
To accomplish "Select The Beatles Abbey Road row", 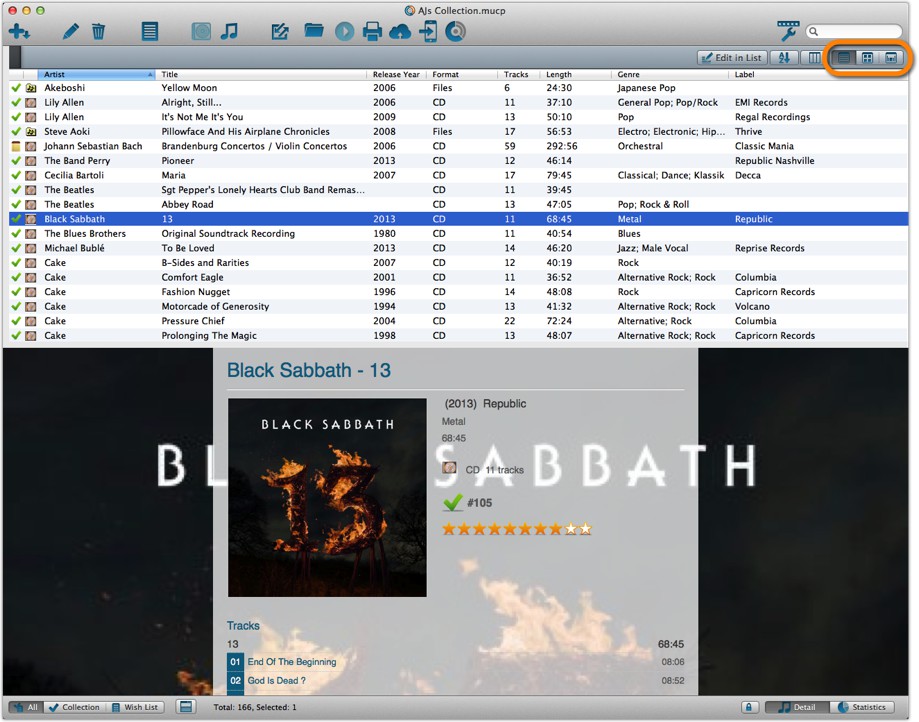I will (x=459, y=205).
